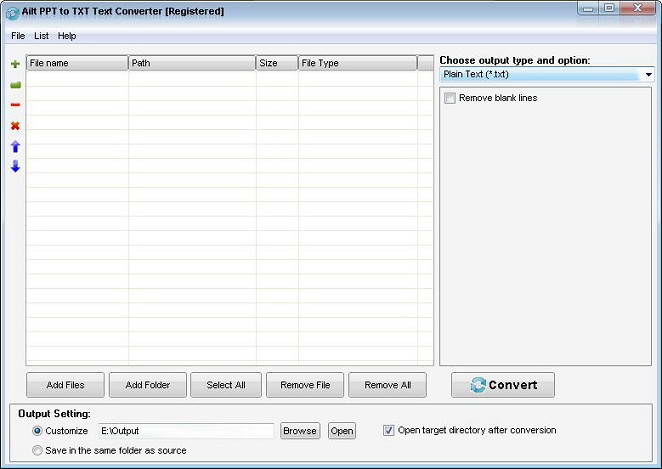Click Browse to choose output folder

(300, 431)
